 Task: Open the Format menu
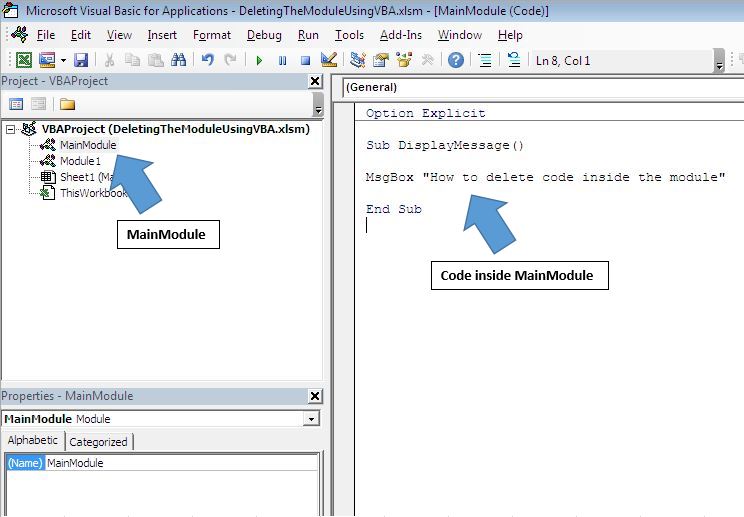point(212,35)
